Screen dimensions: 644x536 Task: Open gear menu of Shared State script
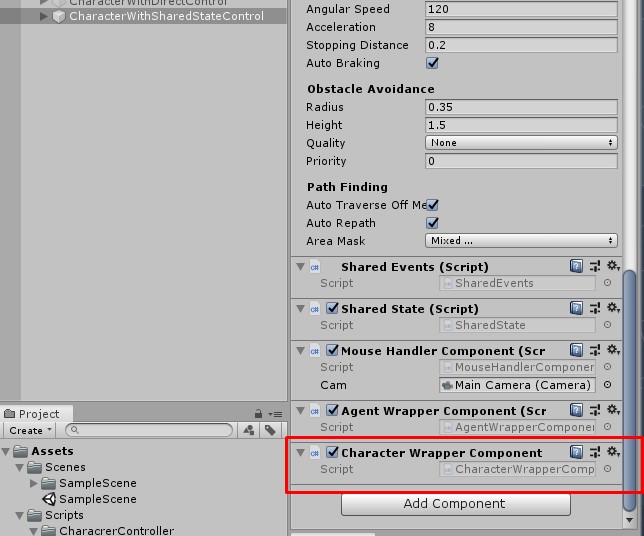613,308
